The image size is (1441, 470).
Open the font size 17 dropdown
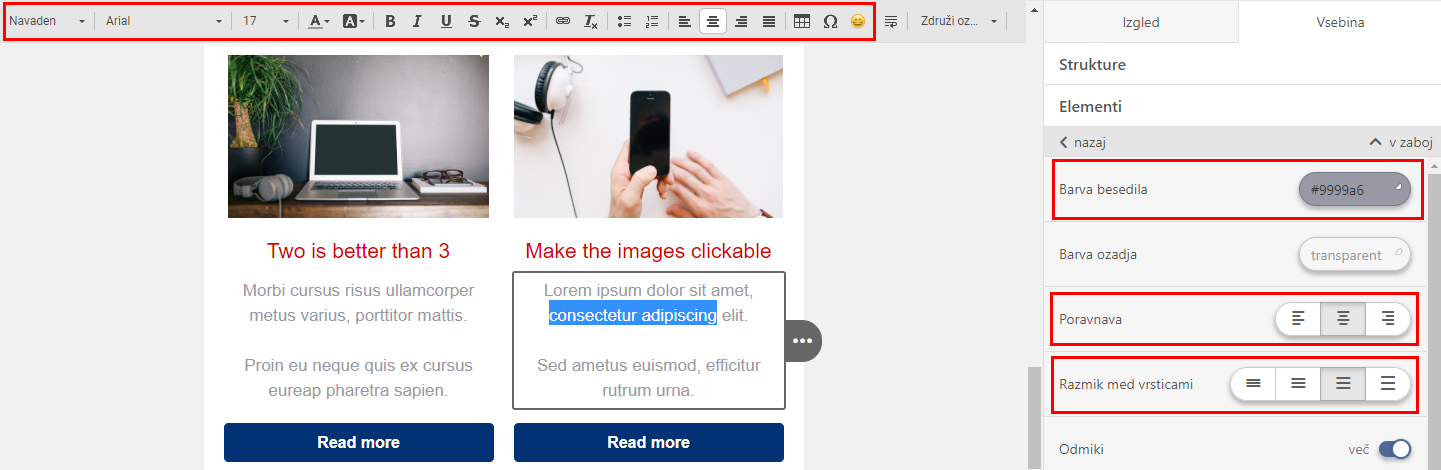[266, 21]
